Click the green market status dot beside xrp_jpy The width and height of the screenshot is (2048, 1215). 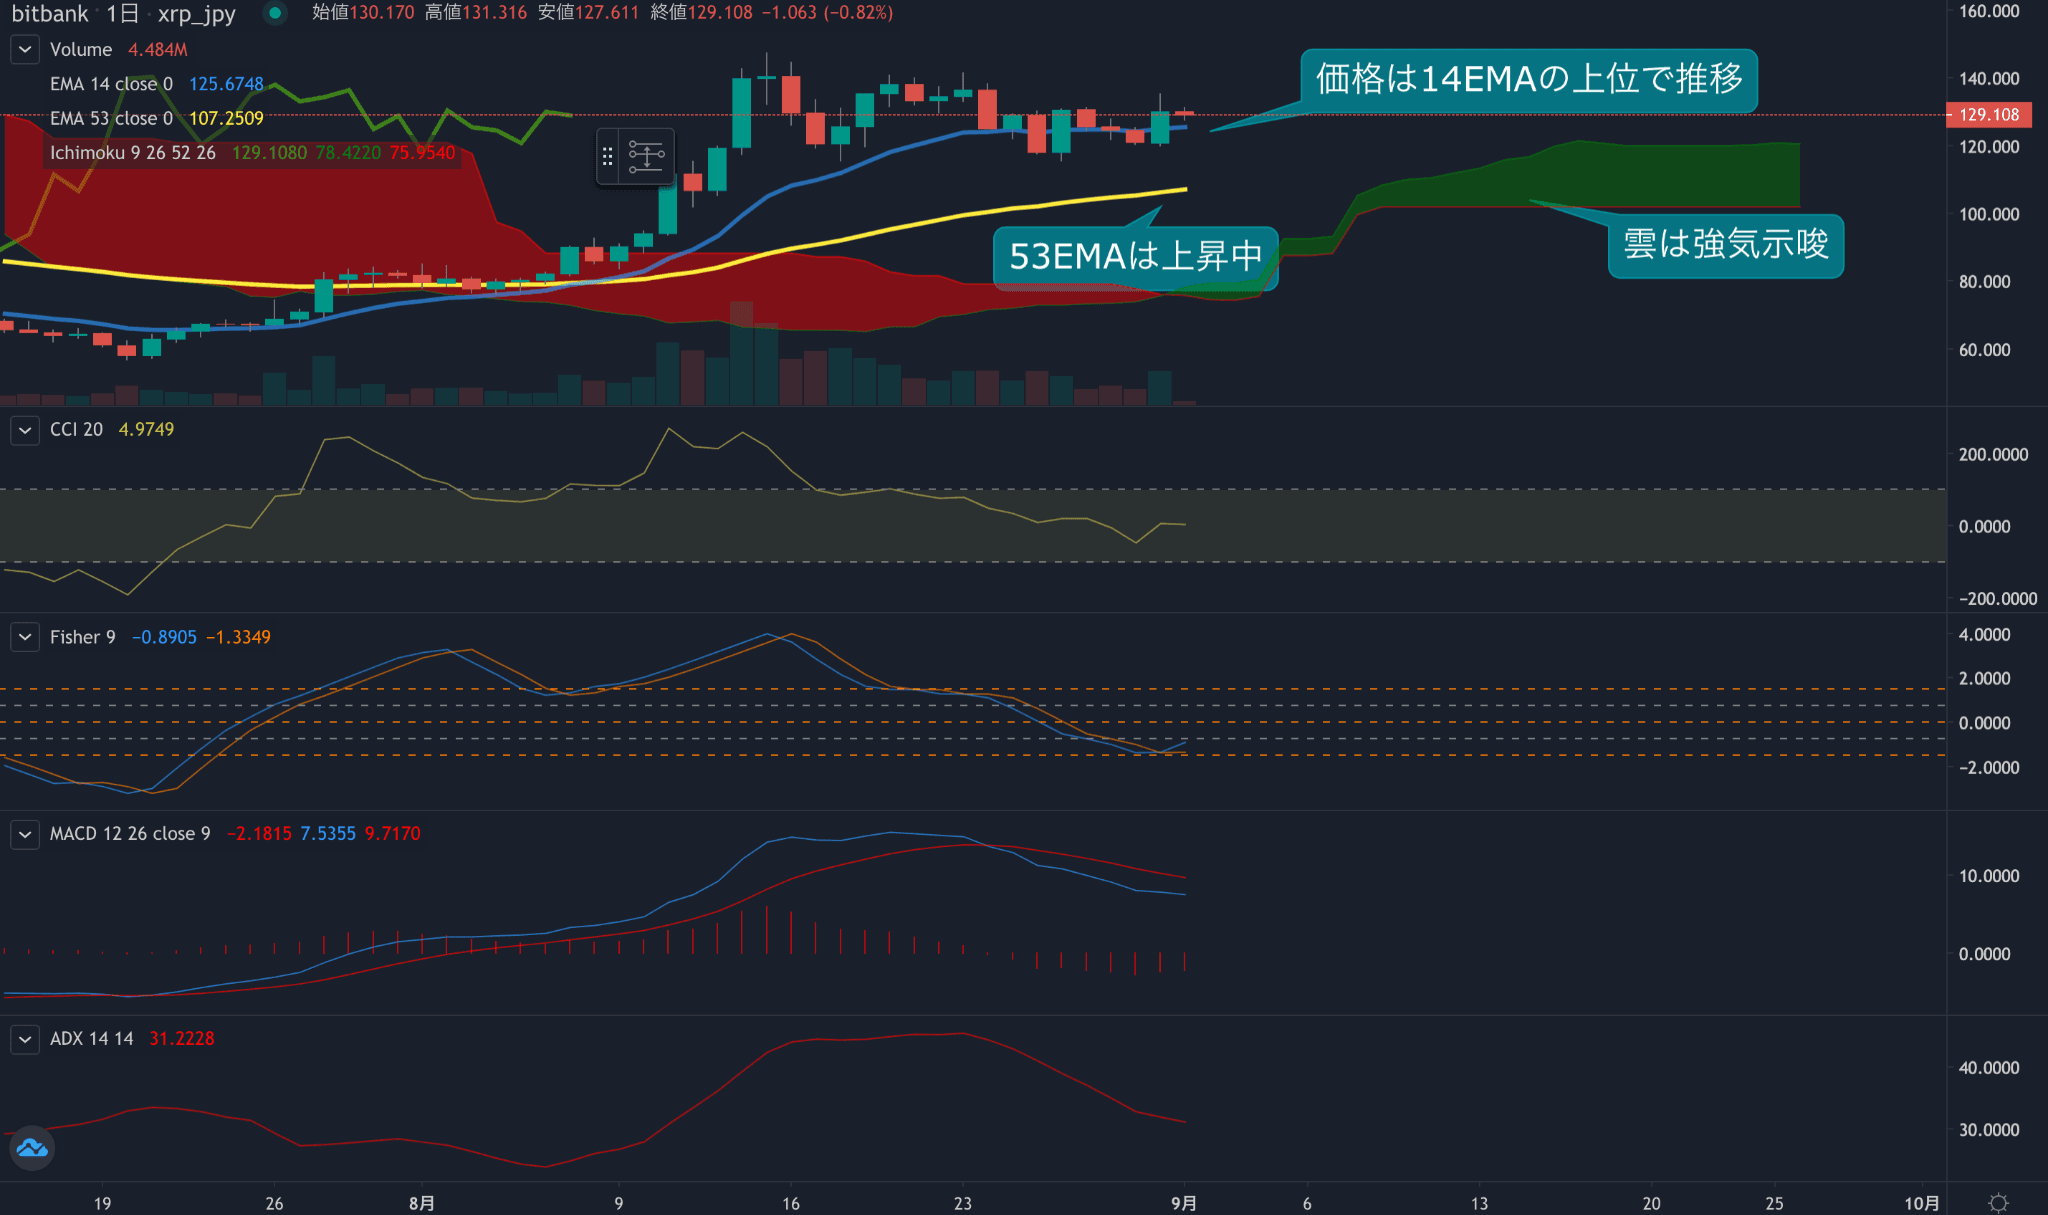pyautogui.click(x=274, y=14)
